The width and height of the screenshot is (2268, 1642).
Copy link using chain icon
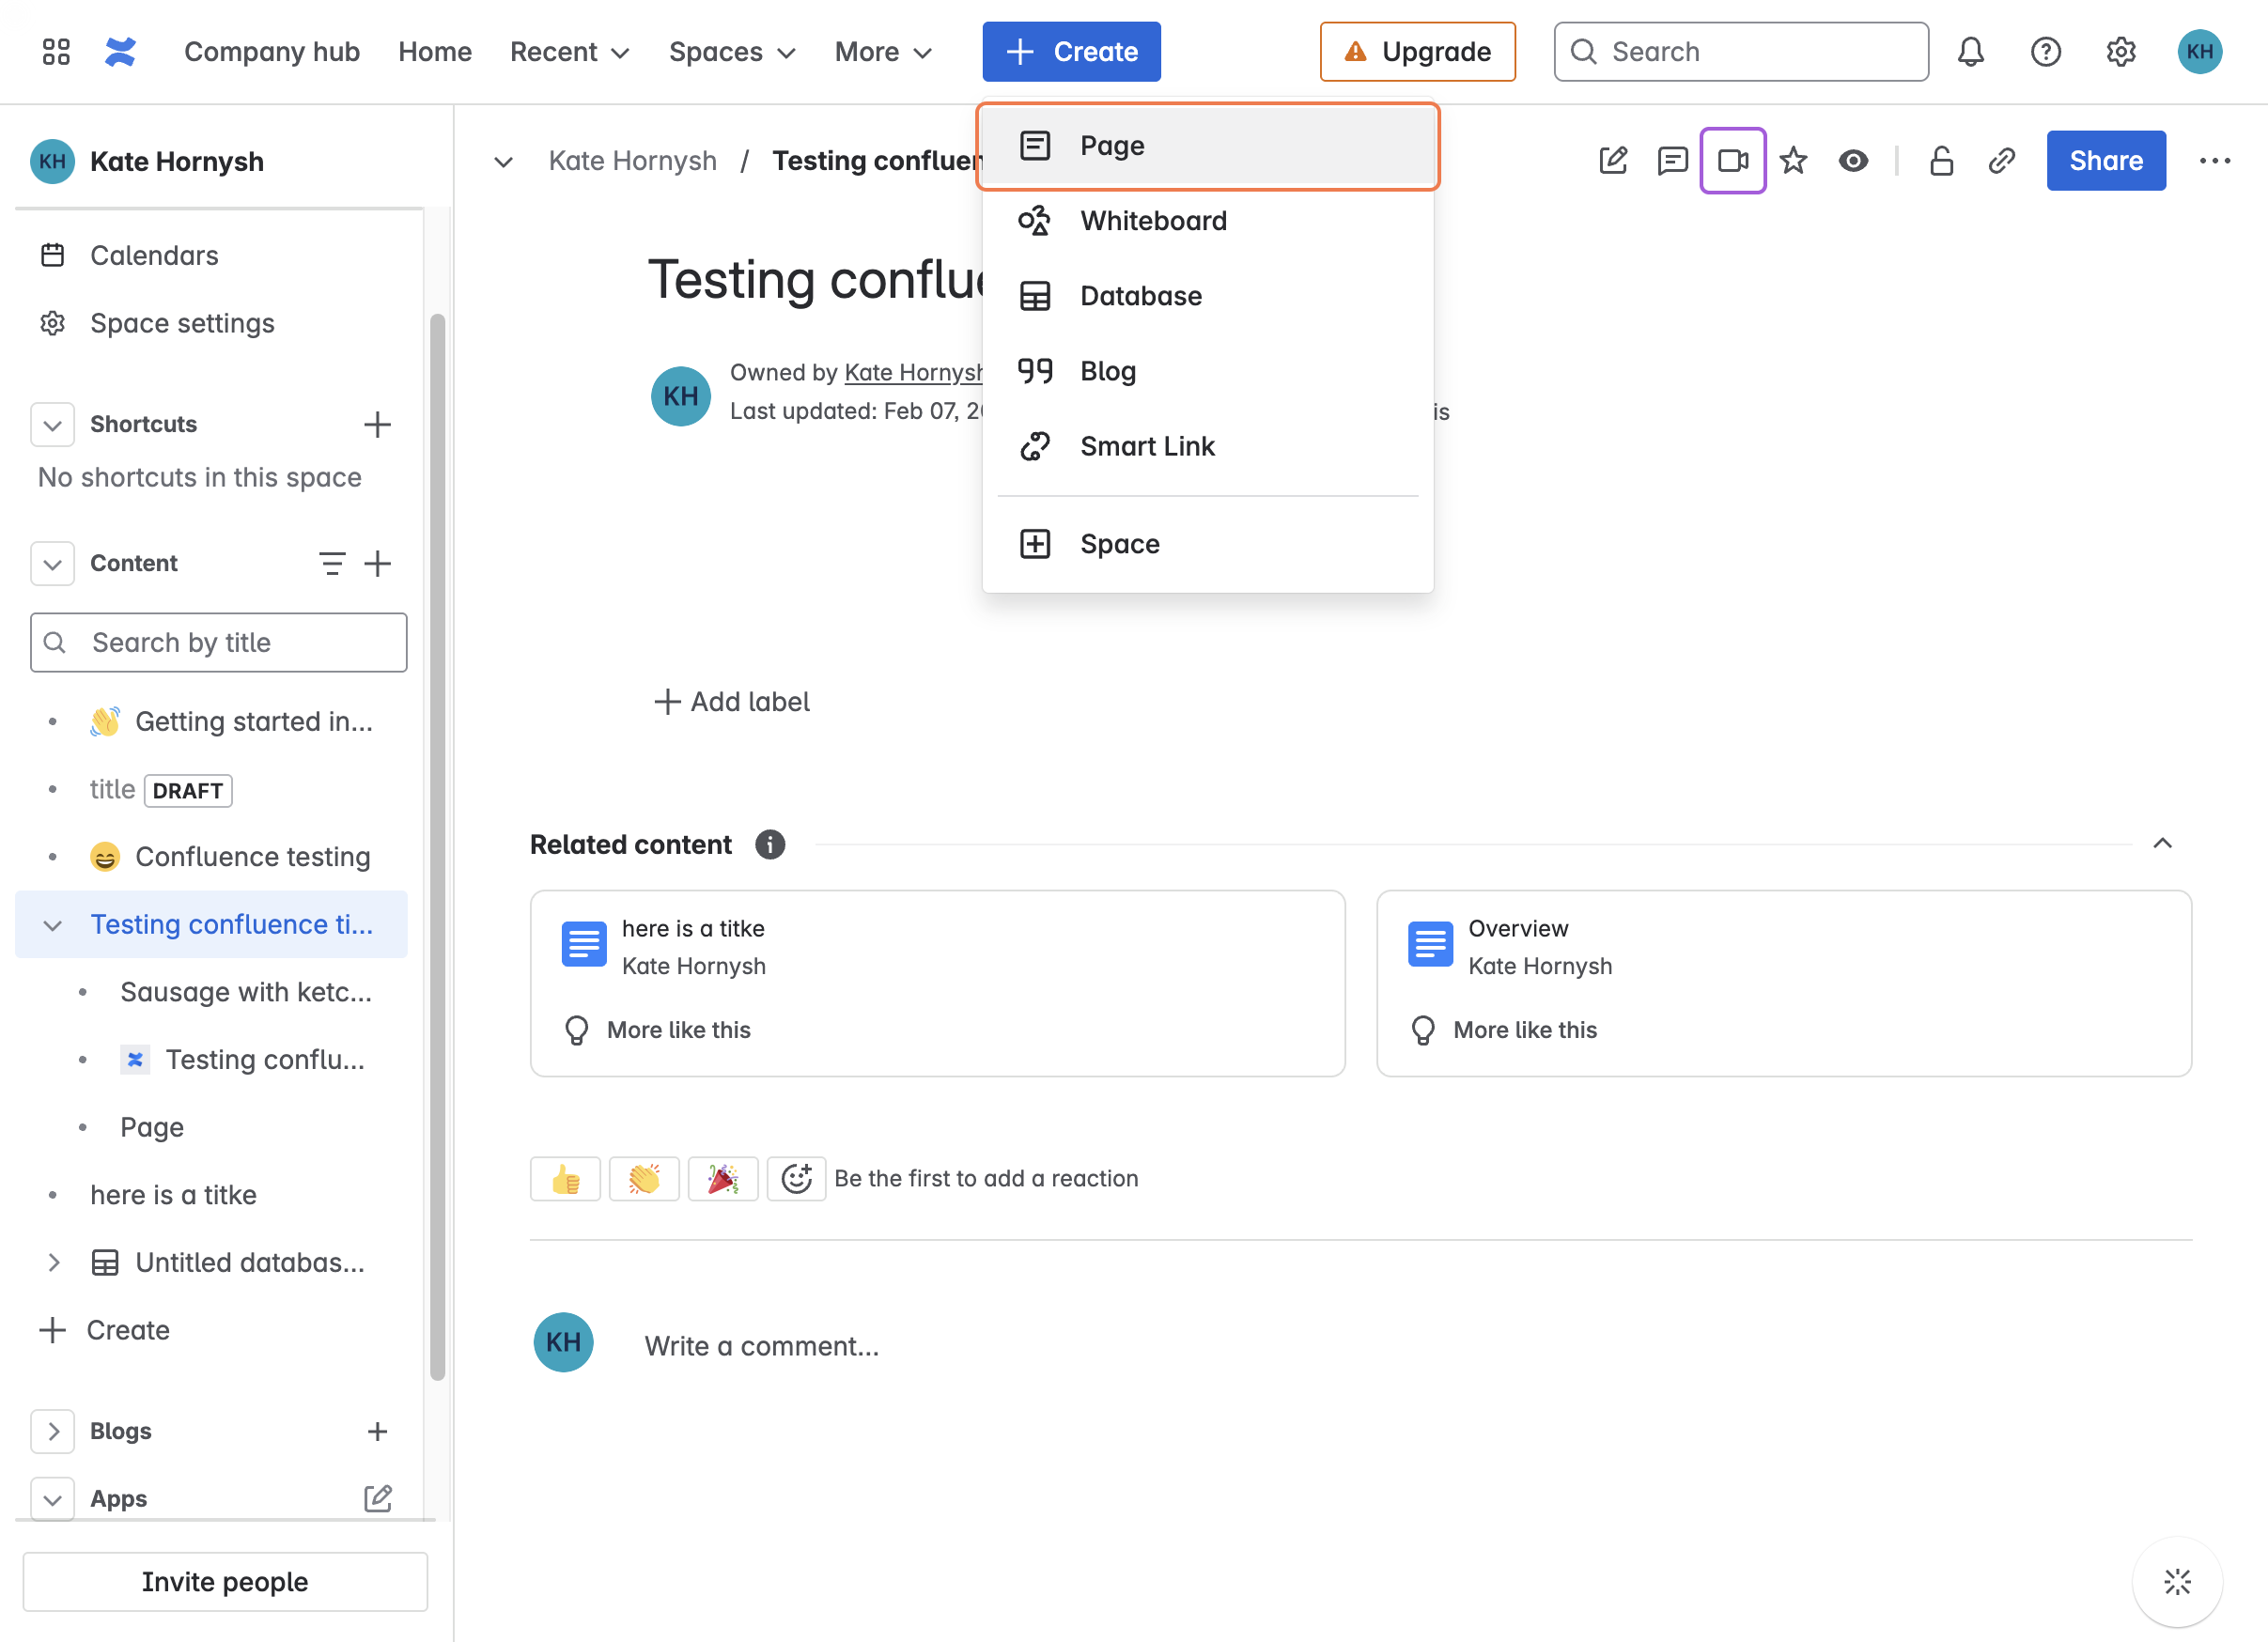click(x=2001, y=160)
